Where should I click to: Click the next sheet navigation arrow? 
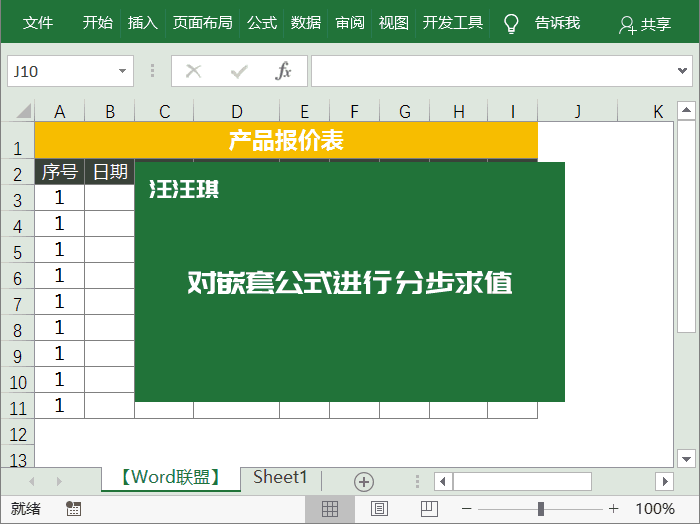tap(59, 481)
